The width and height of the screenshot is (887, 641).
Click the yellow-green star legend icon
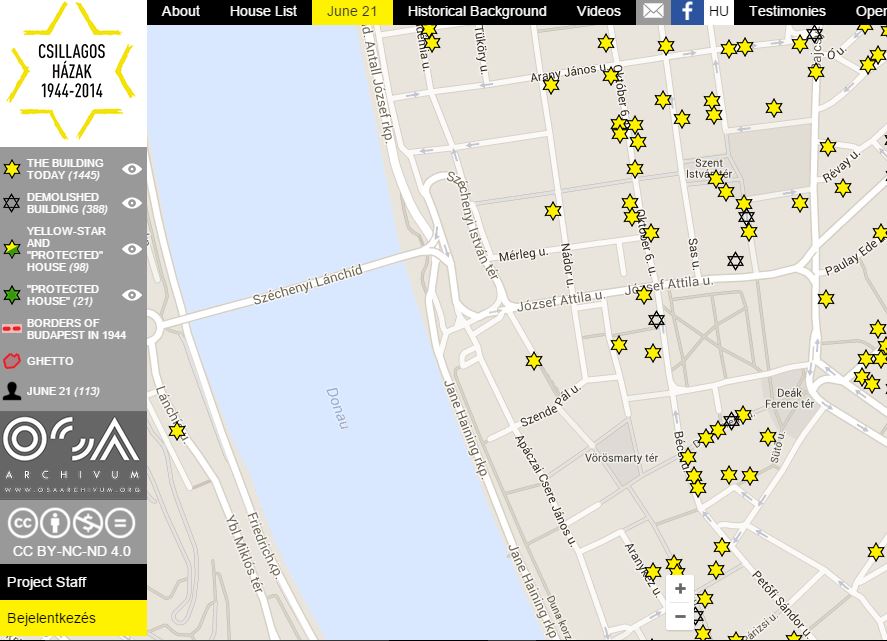[12, 249]
